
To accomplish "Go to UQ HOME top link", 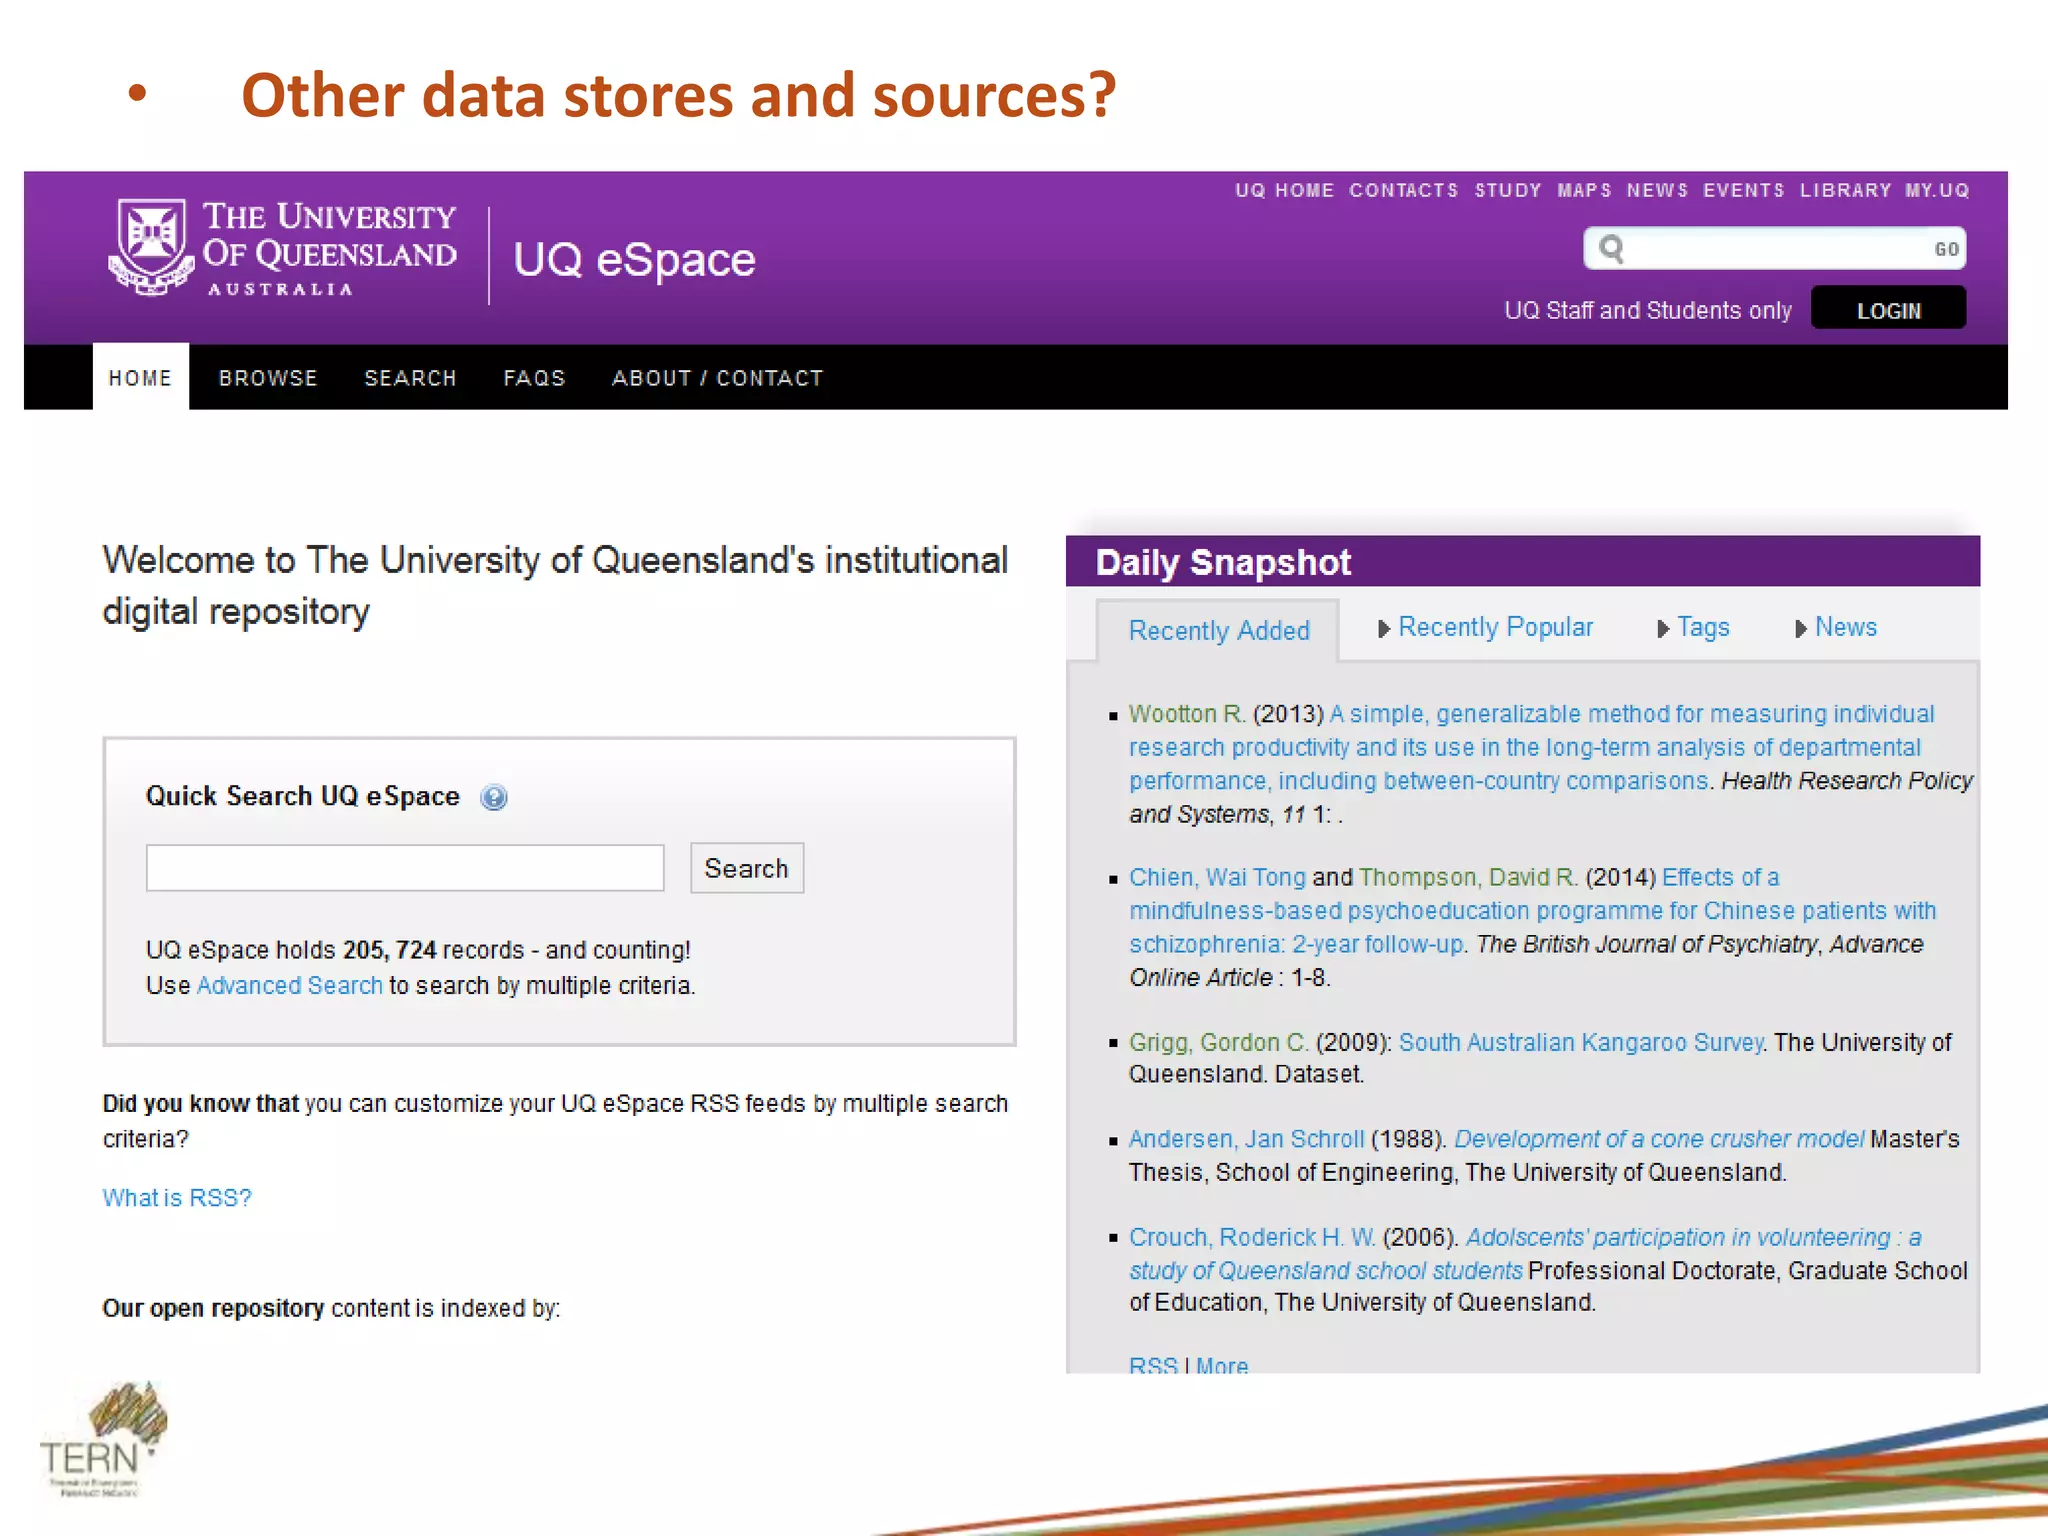I will (1284, 190).
